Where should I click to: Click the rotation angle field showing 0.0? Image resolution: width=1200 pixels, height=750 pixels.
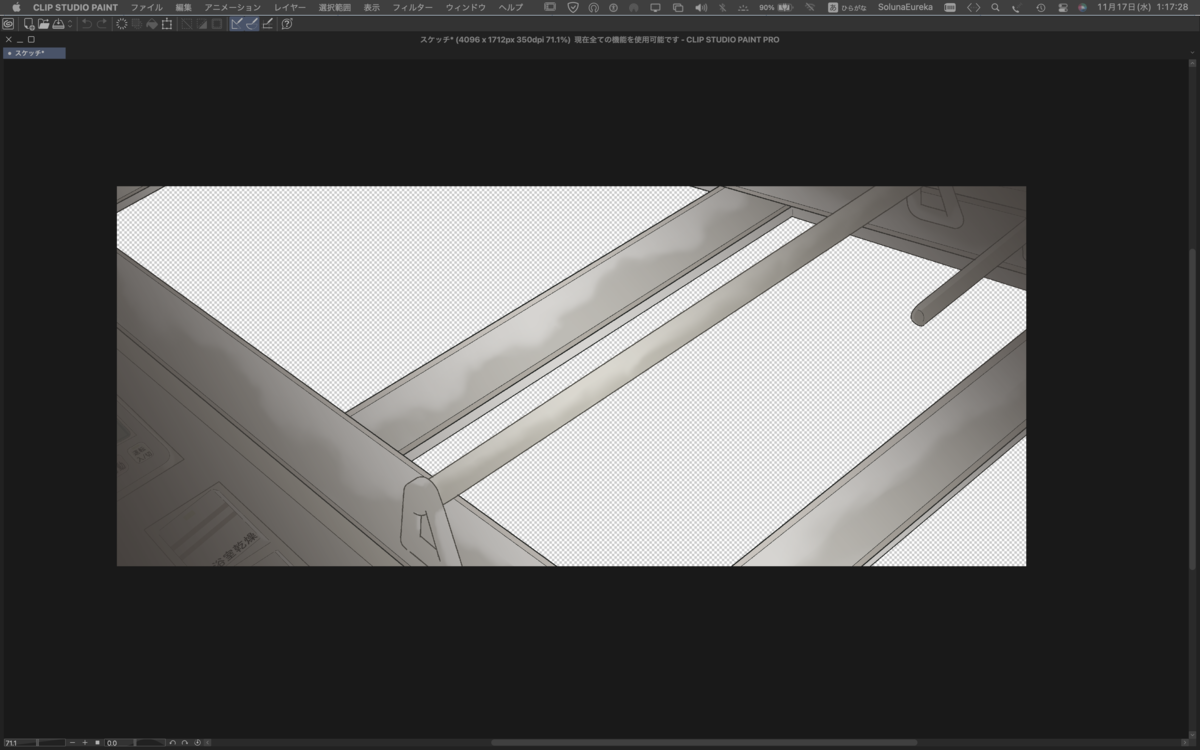pos(114,743)
